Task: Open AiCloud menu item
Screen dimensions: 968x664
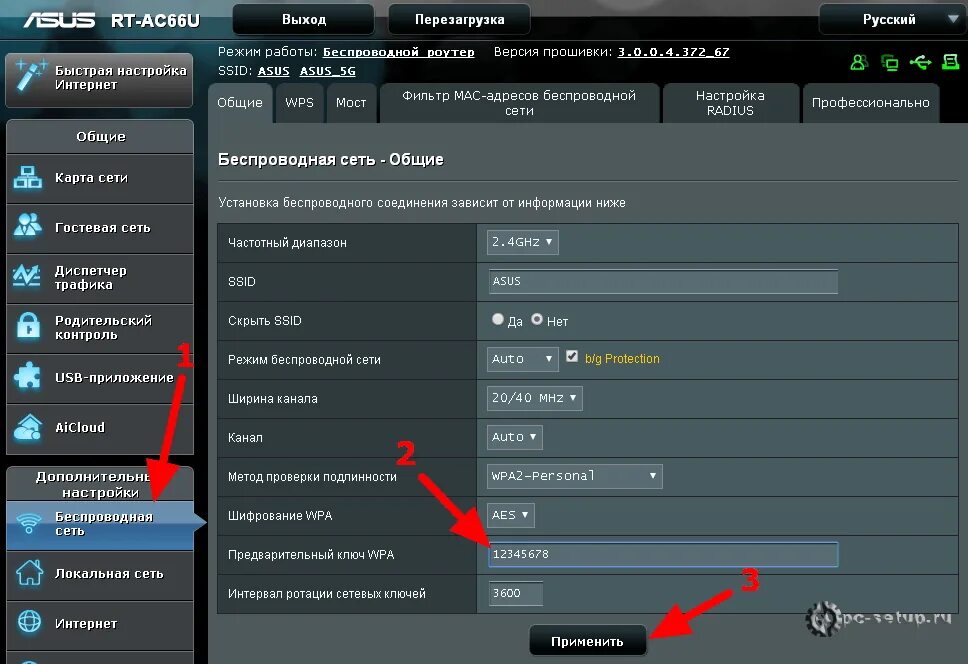Action: coord(100,428)
